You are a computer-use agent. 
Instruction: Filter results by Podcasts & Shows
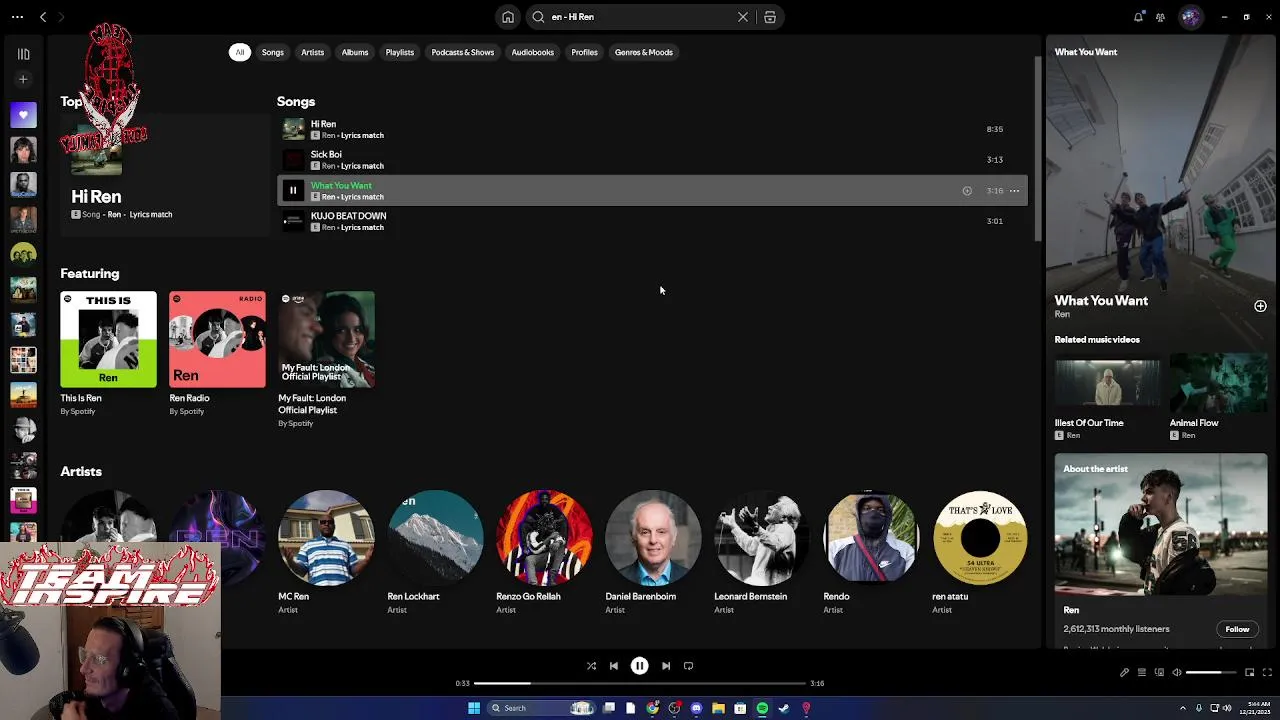[x=463, y=52]
